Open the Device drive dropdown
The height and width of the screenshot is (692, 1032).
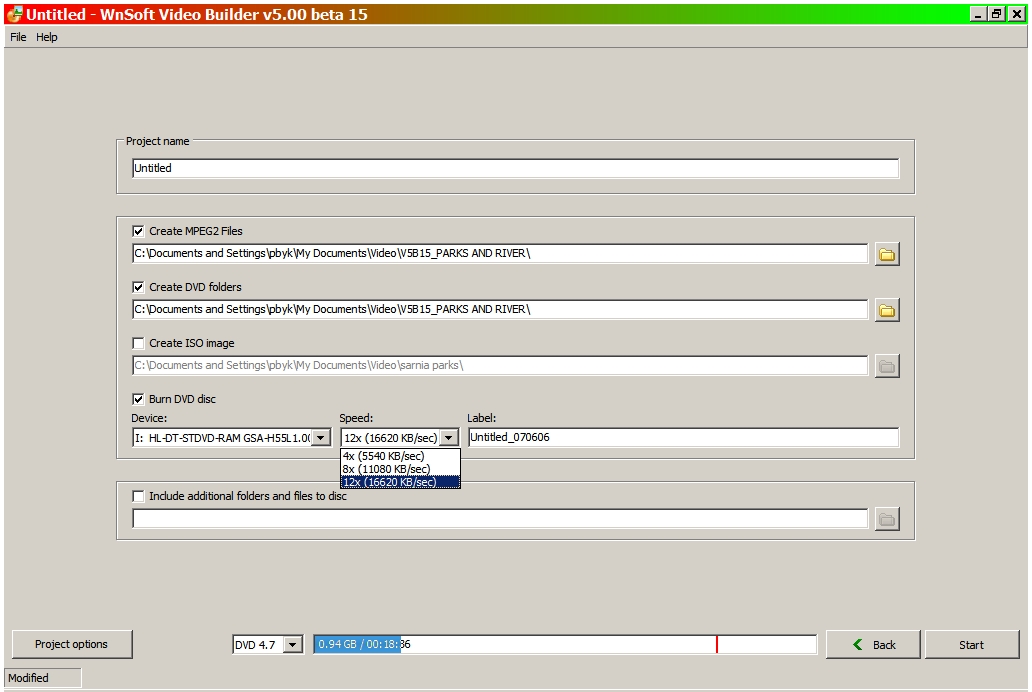[x=321, y=438]
